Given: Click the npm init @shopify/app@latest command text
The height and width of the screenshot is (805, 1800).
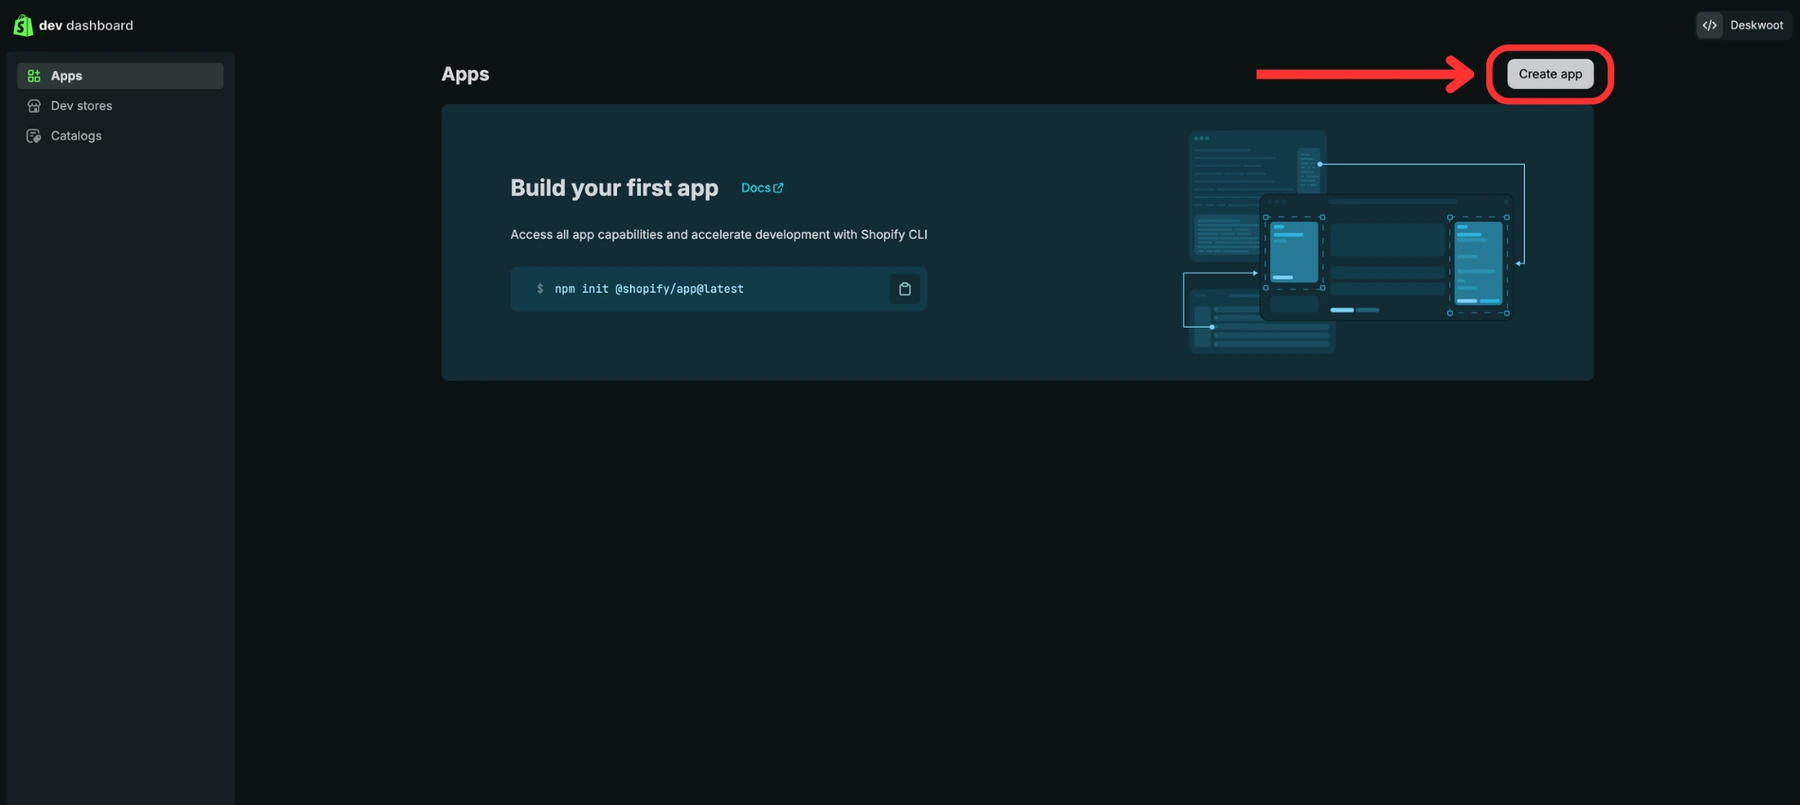Looking at the screenshot, I should point(649,289).
